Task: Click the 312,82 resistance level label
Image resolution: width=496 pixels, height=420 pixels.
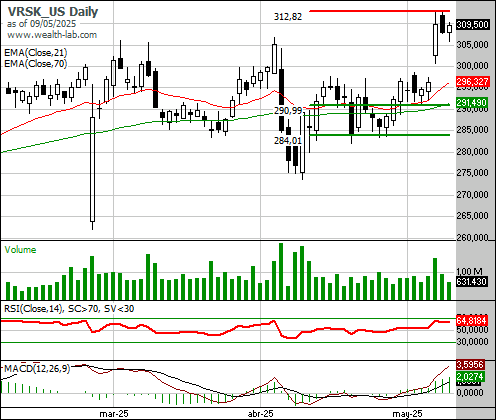Action: coord(288,17)
